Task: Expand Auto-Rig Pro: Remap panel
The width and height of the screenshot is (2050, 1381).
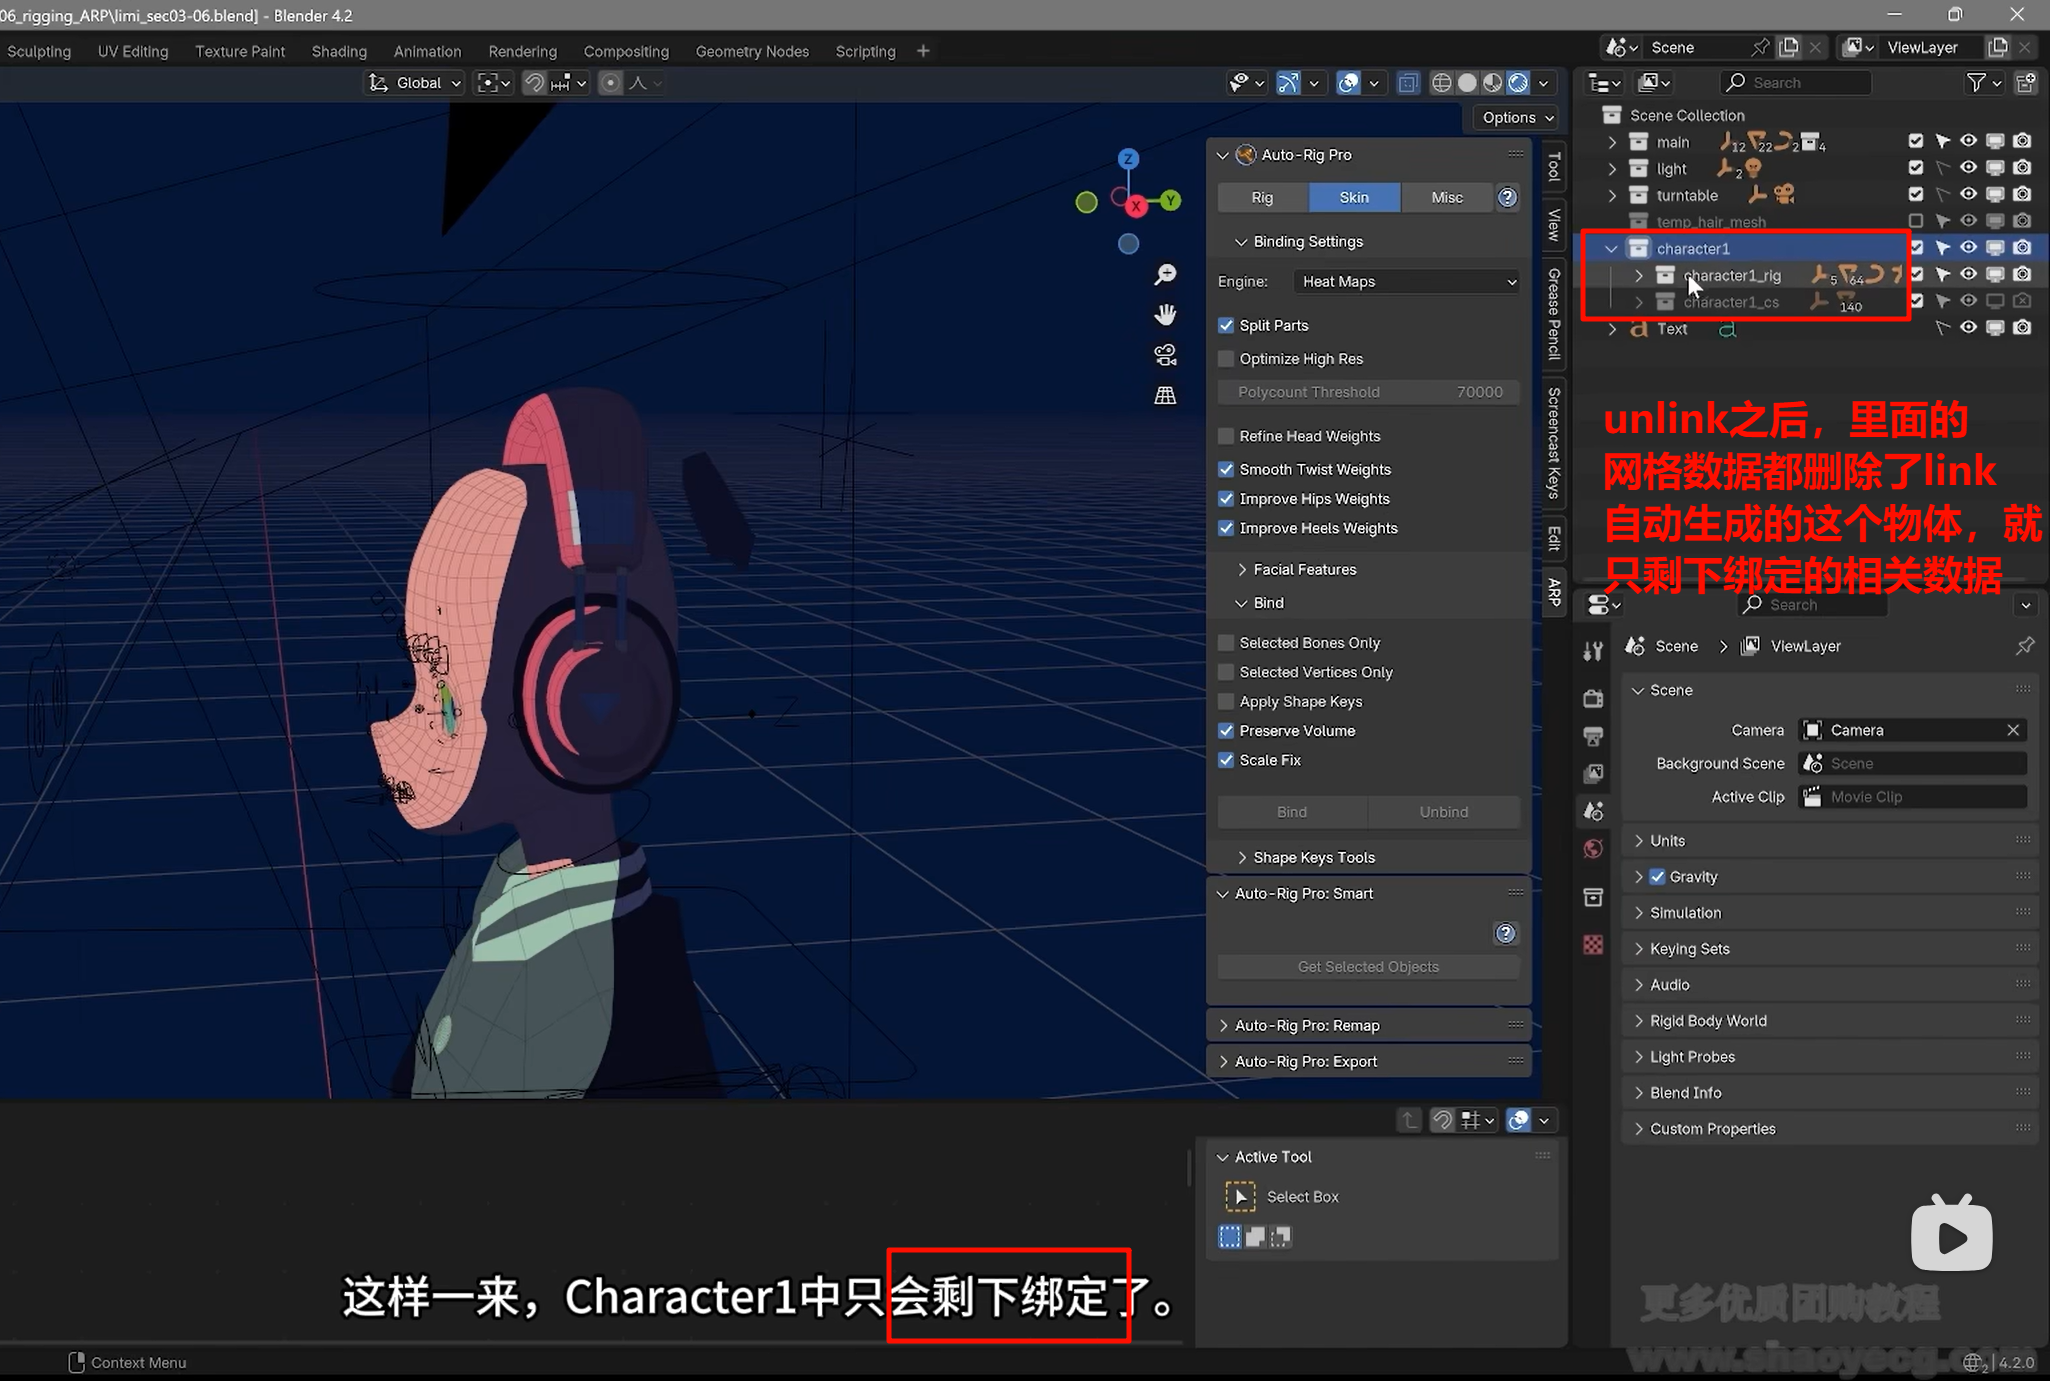Action: click(1368, 1026)
